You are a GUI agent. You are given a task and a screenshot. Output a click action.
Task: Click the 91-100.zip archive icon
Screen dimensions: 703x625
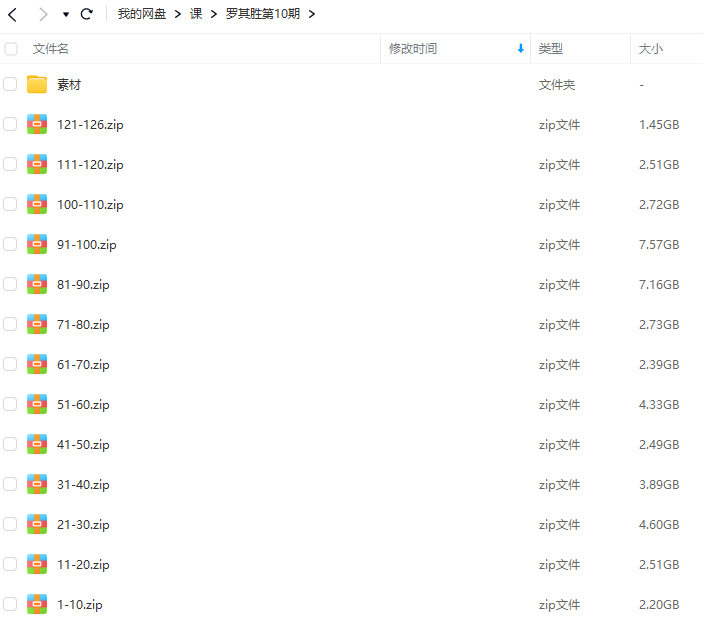coord(37,244)
